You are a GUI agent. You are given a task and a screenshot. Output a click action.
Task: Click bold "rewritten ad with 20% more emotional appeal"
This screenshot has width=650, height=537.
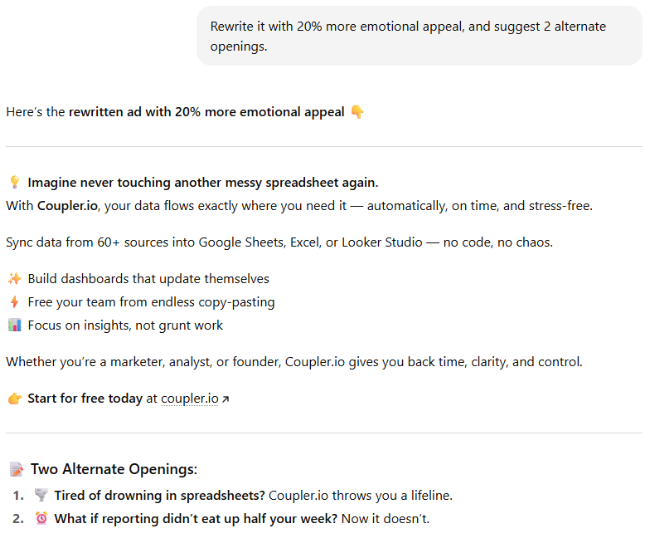pyautogui.click(x=206, y=112)
